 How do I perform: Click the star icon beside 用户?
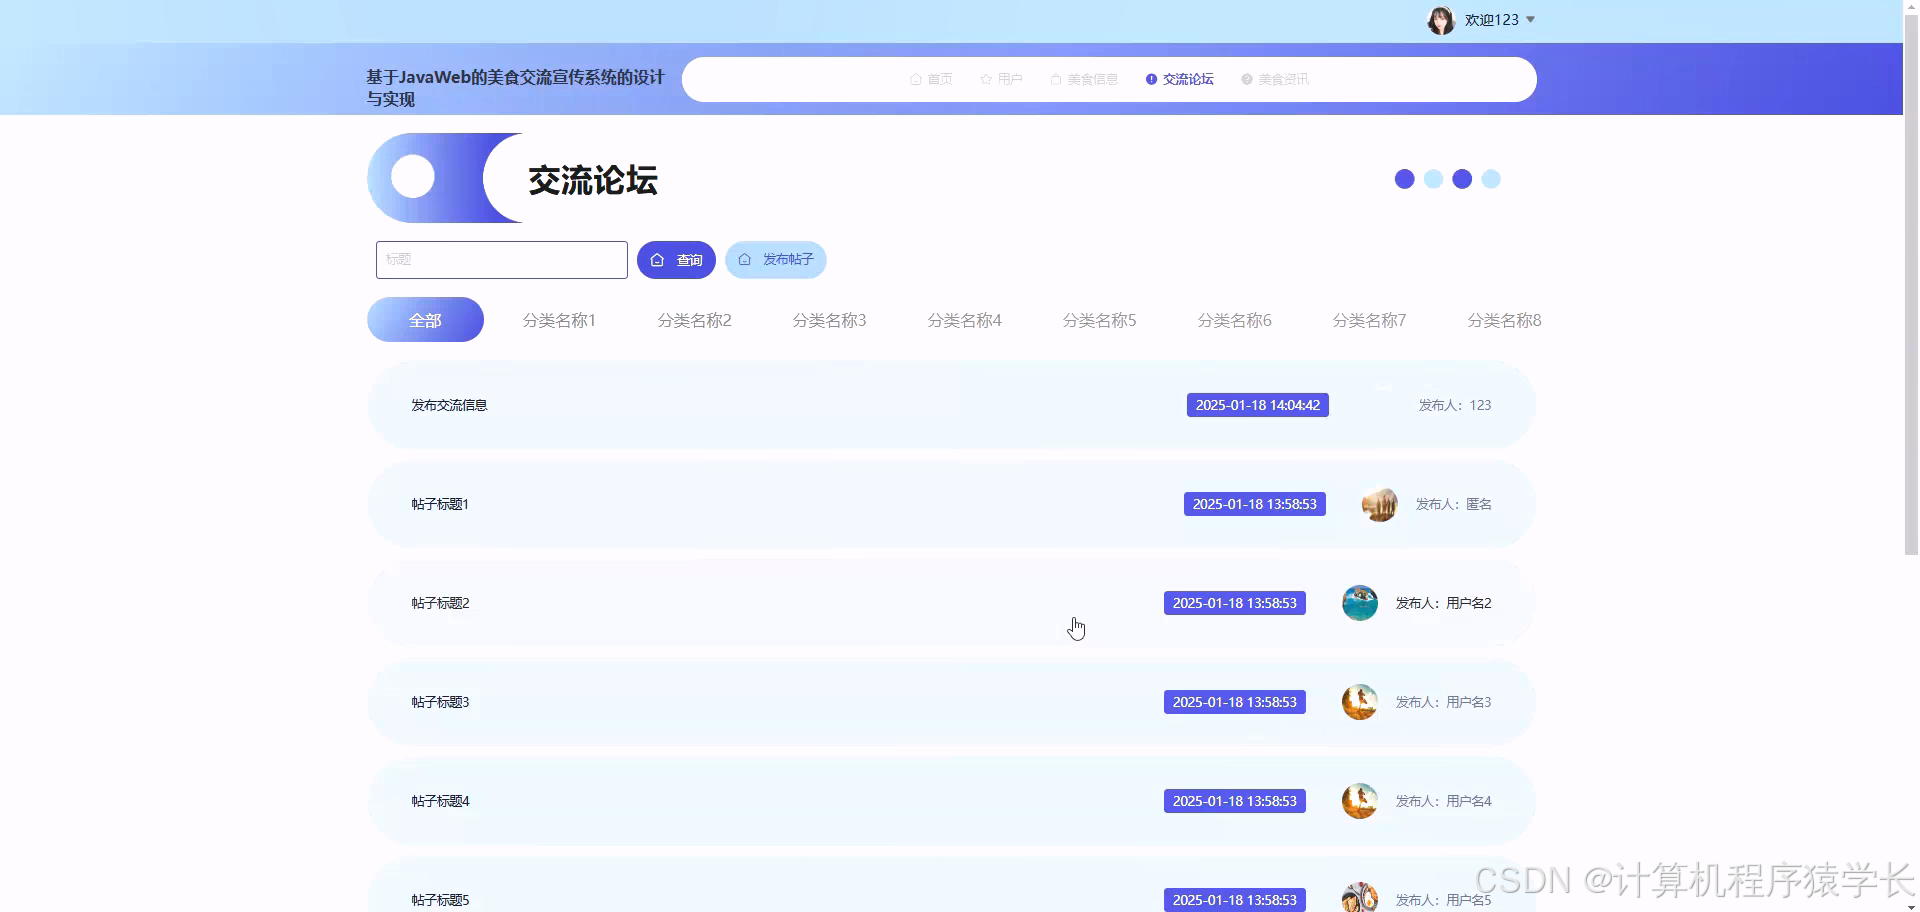(986, 79)
